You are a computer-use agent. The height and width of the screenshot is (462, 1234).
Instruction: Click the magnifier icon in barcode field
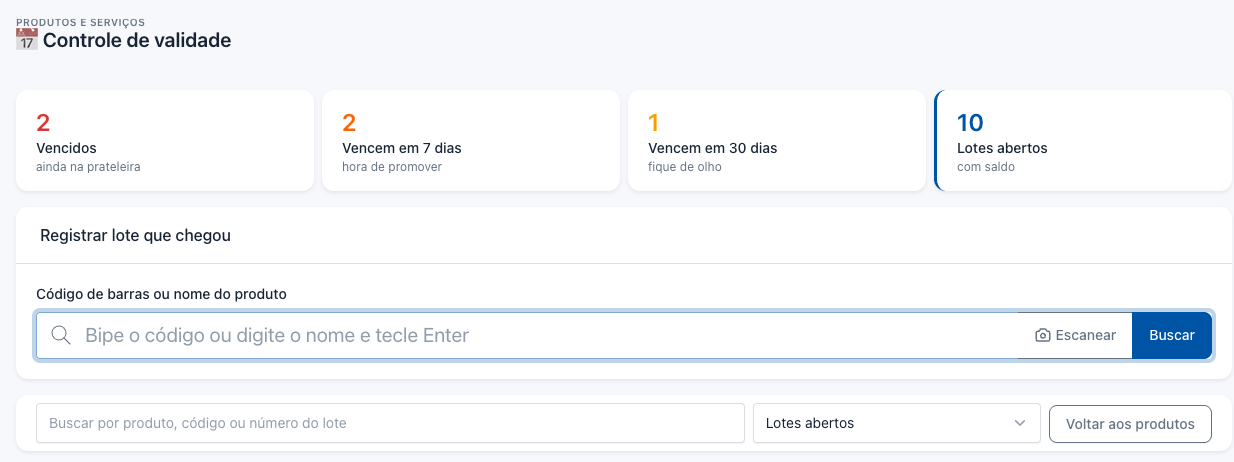(x=61, y=335)
